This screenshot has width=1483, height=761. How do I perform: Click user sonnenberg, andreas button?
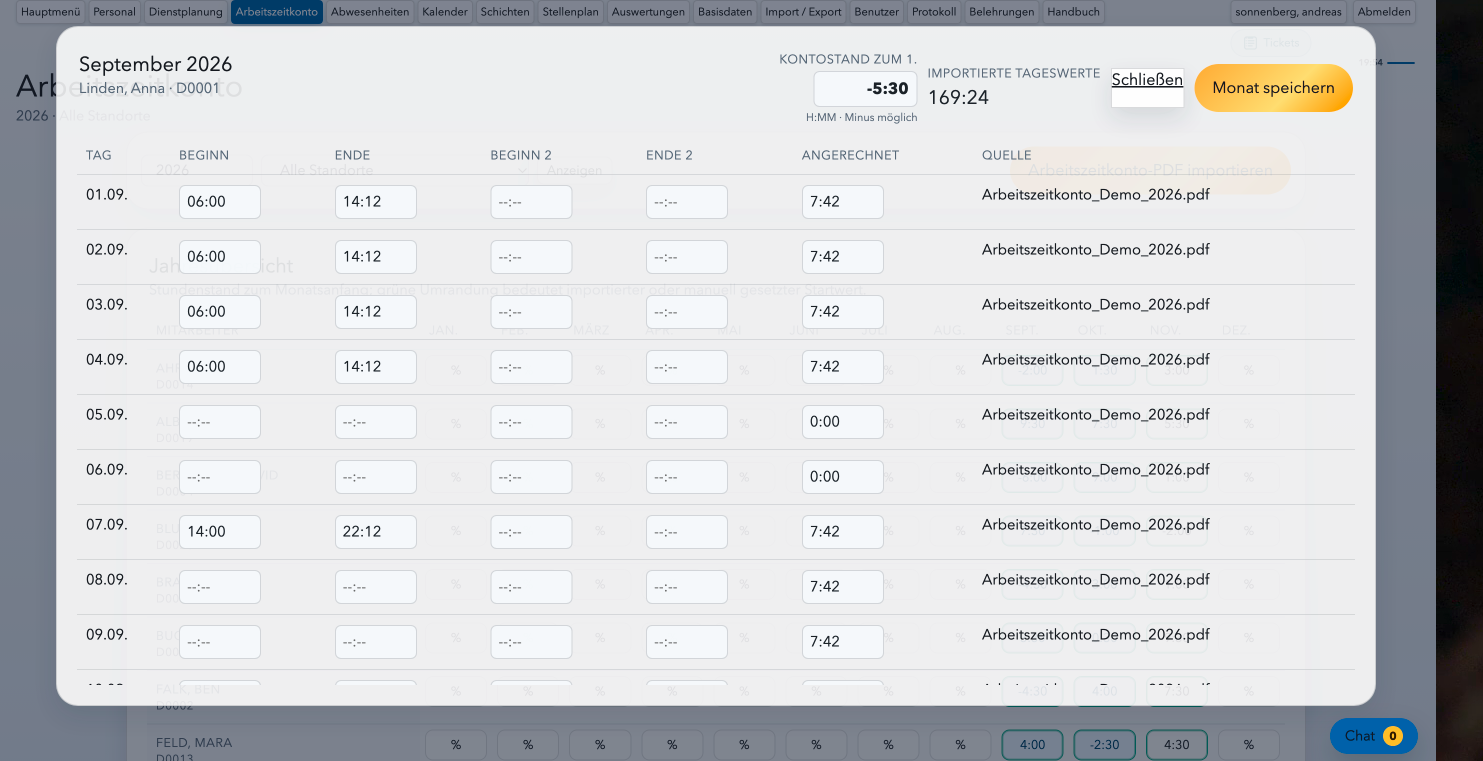tap(1289, 12)
